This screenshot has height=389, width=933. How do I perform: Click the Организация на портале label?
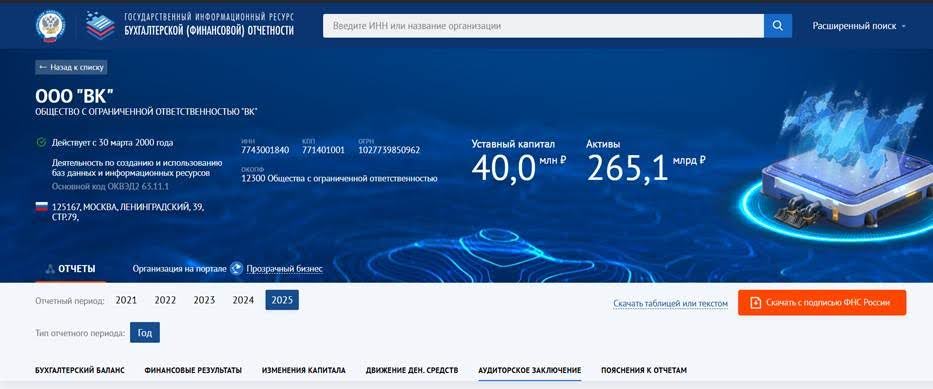pyautogui.click(x=179, y=269)
